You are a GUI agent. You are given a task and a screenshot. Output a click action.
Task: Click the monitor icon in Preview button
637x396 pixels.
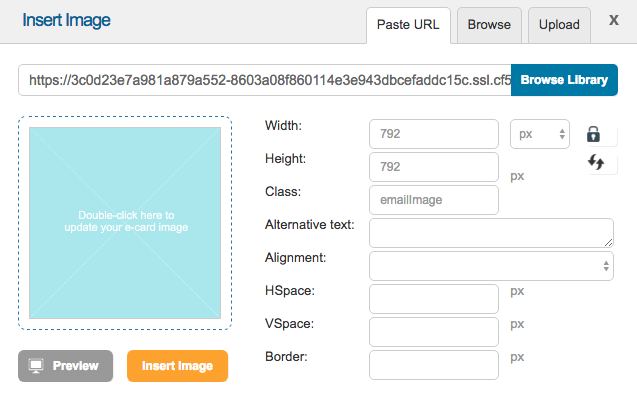(x=36, y=366)
